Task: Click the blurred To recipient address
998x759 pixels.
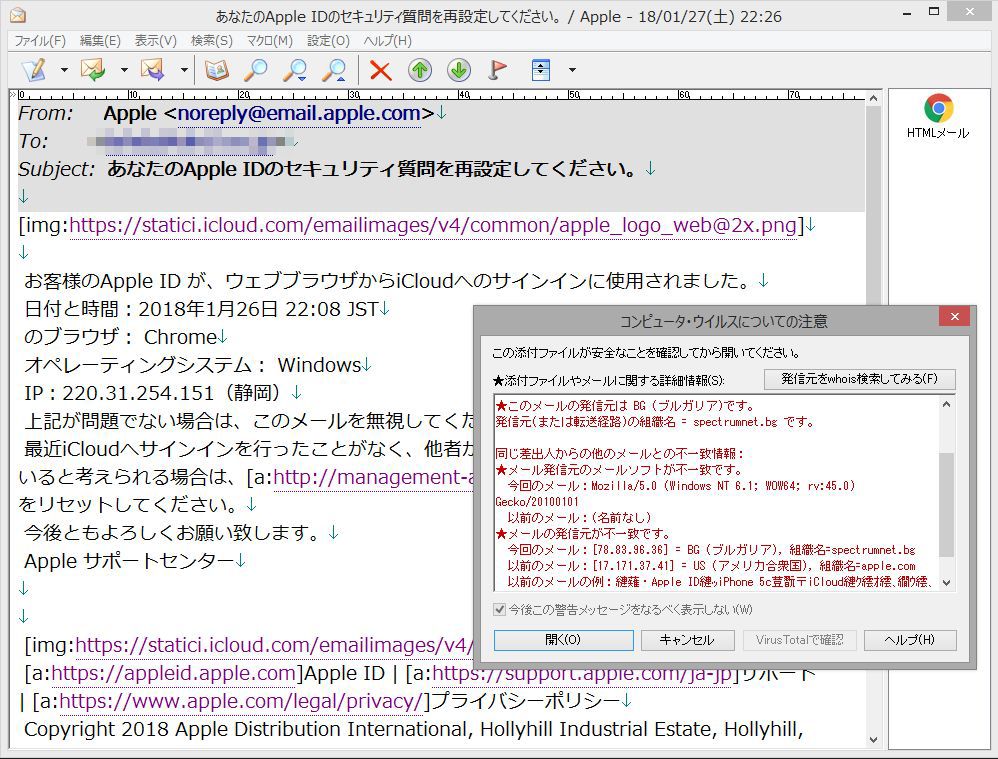Action: pyautogui.click(x=191, y=141)
